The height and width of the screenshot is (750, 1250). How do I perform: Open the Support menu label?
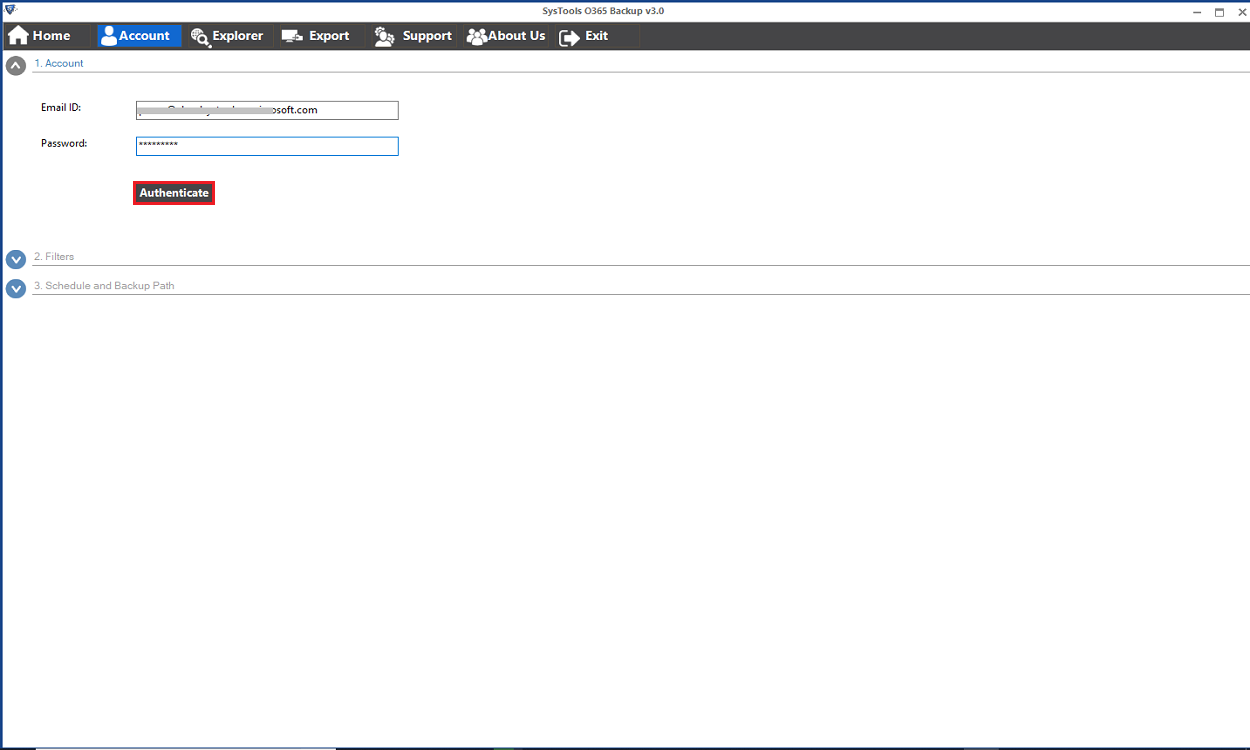pos(427,36)
